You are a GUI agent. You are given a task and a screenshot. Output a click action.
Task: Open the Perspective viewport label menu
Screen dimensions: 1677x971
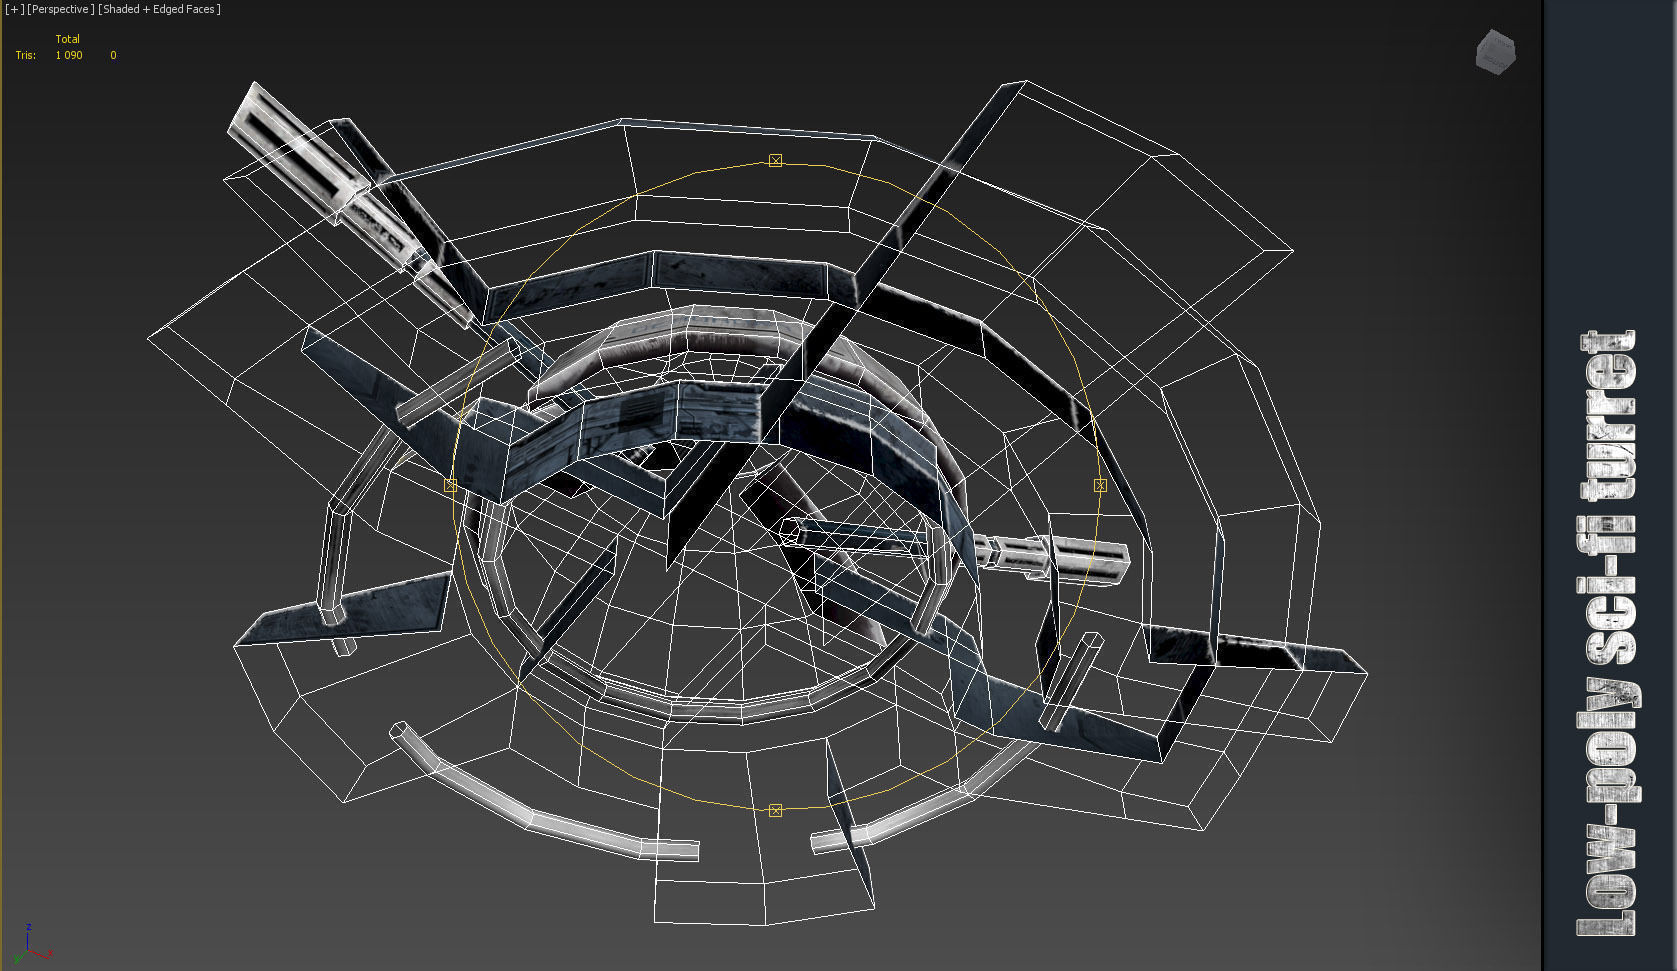60,9
